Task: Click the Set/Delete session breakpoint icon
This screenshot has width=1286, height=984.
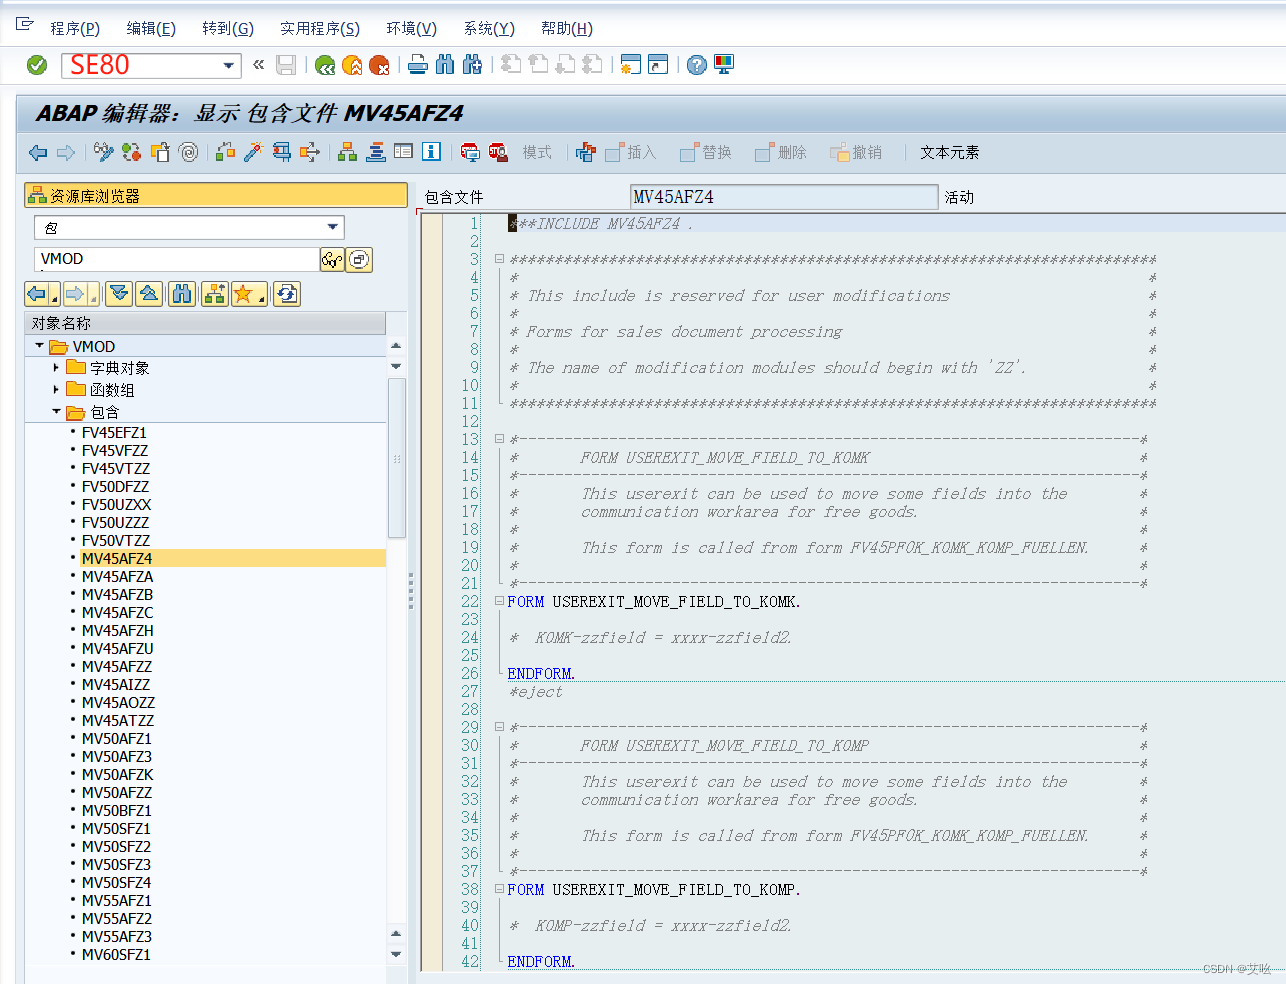Action: 470,152
